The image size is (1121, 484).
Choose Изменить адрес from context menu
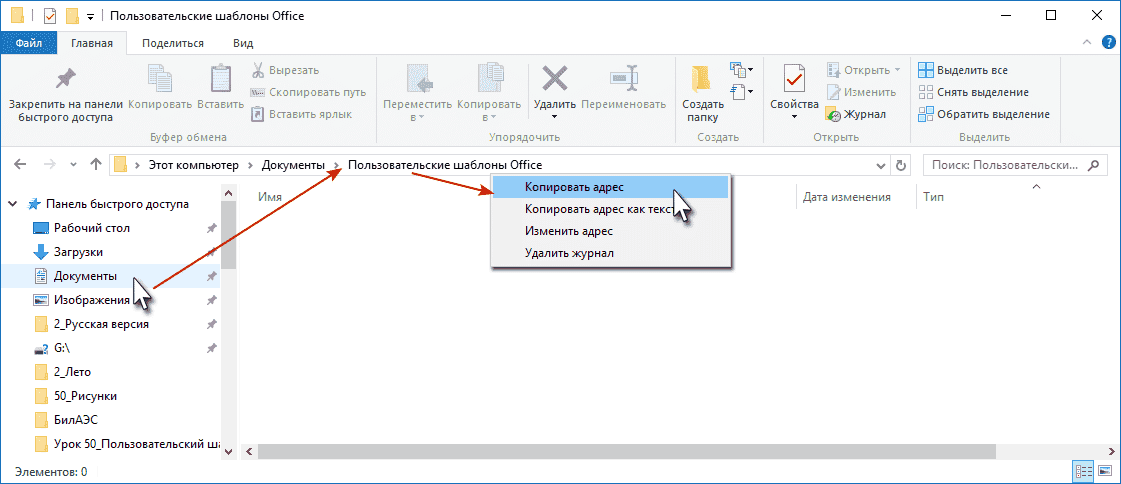610,232
